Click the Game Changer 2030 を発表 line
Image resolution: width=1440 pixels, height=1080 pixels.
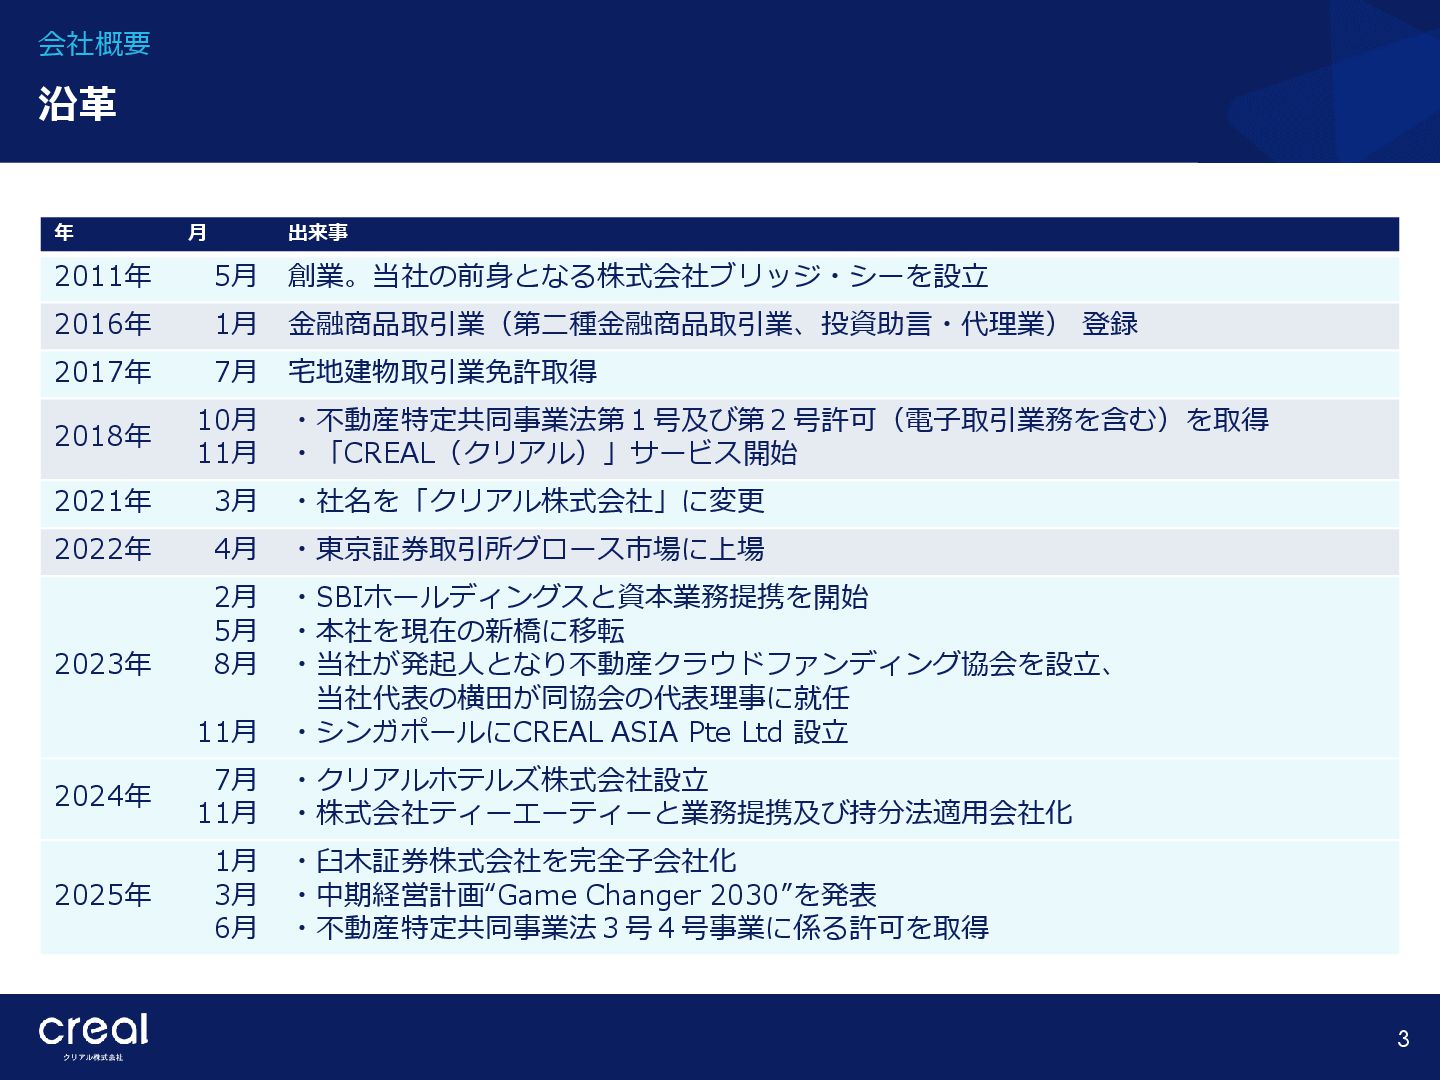(585, 895)
